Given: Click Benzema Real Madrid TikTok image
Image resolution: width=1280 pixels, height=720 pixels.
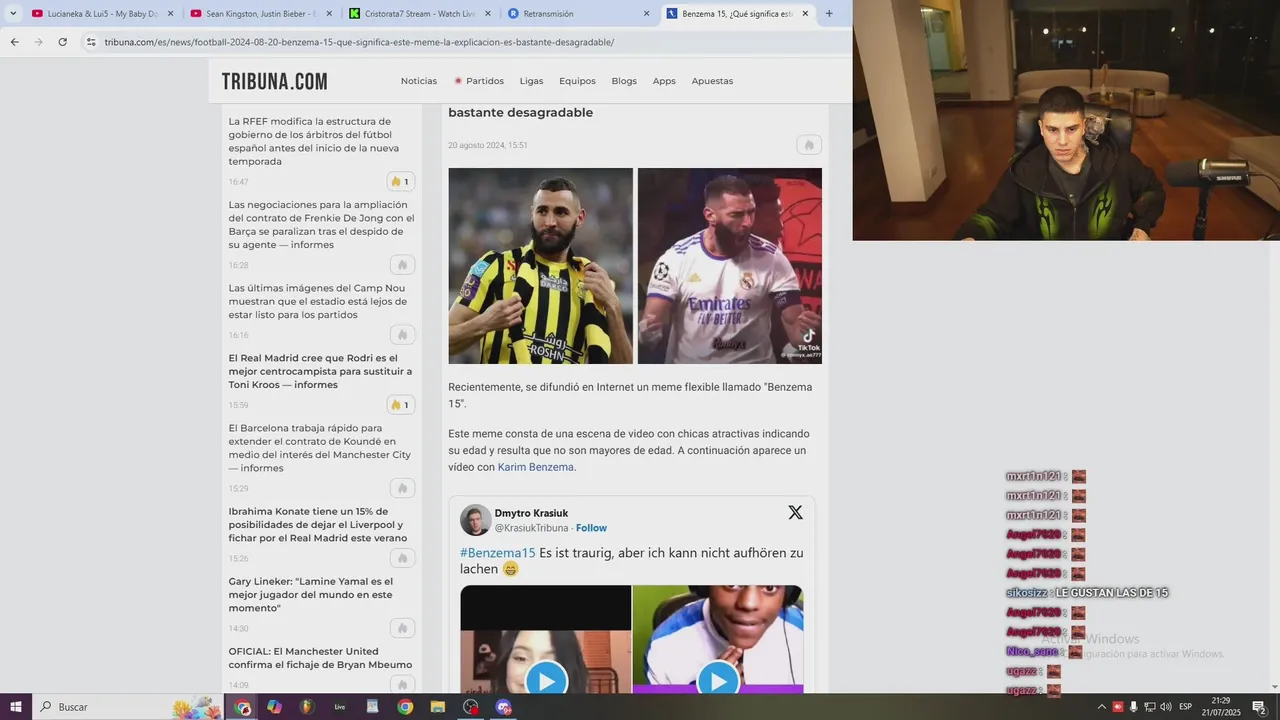Looking at the screenshot, I should tap(730, 266).
